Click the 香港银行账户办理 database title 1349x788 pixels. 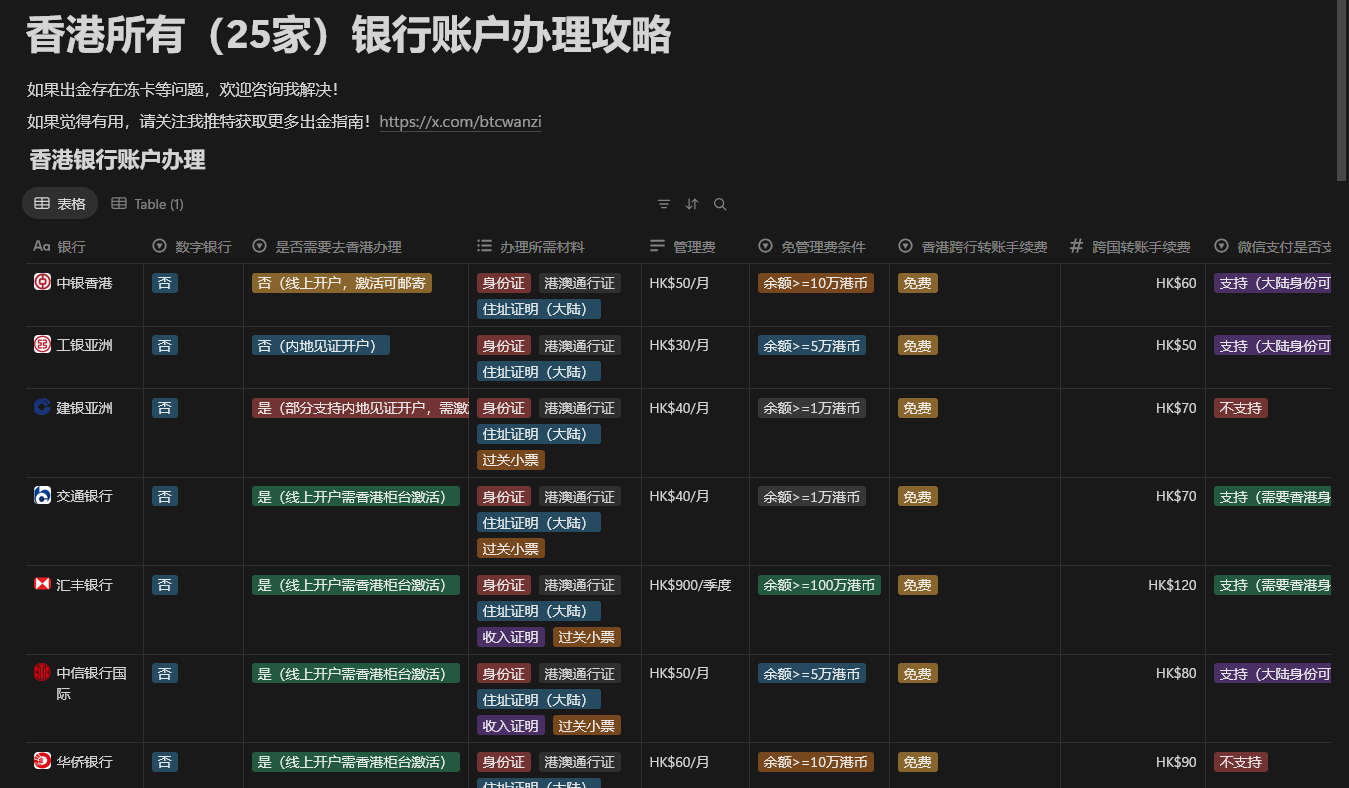tap(118, 160)
